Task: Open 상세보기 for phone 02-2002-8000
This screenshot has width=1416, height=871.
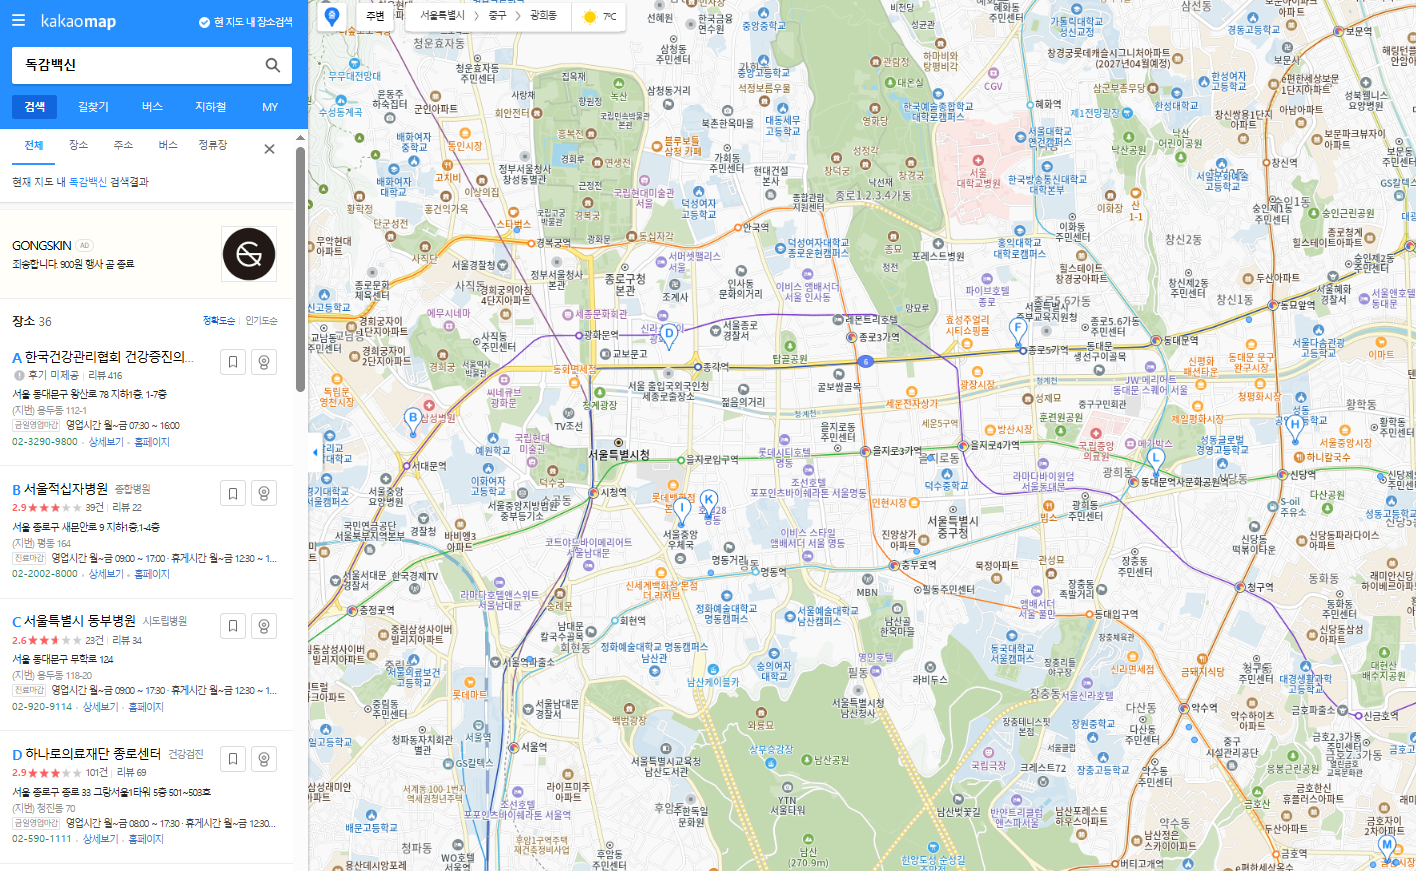Action: click(106, 574)
